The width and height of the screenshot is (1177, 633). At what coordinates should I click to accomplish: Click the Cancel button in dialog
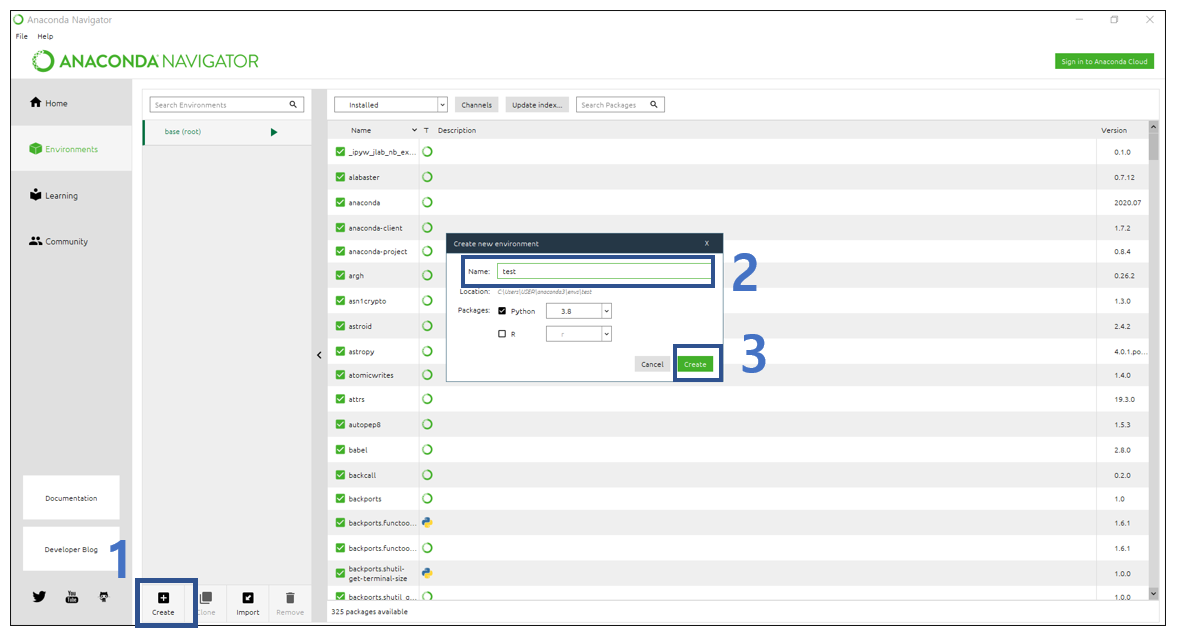point(652,364)
